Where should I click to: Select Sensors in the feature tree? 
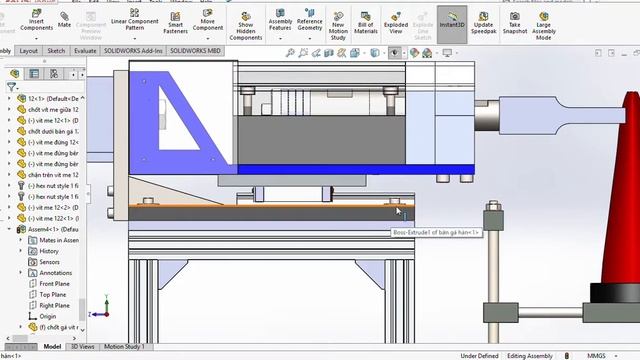[49, 262]
